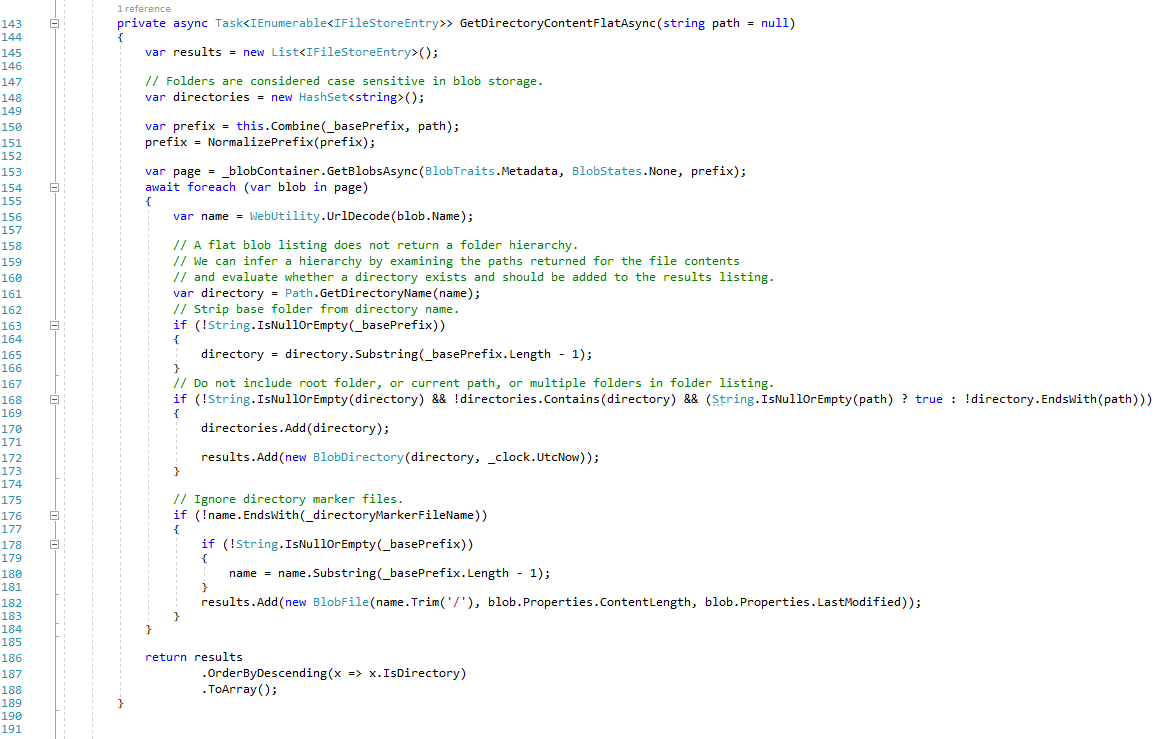Click line number 186 in the margin

pyautogui.click(x=11, y=658)
